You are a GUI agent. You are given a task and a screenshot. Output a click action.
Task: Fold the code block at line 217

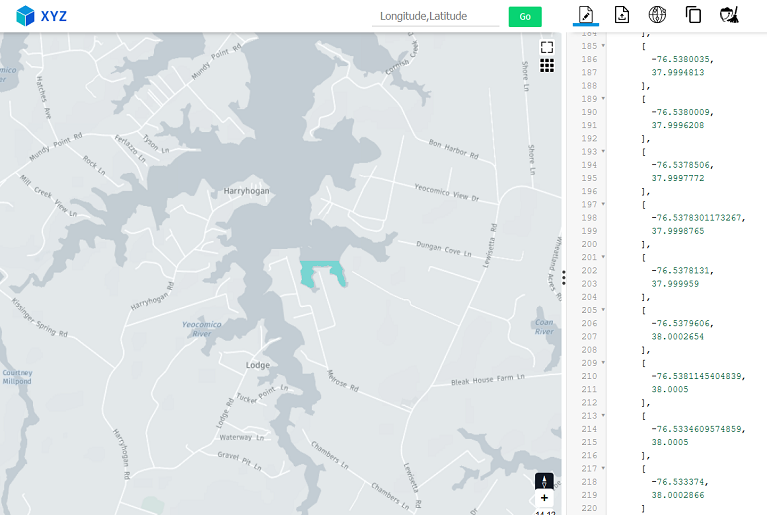pyautogui.click(x=603, y=468)
